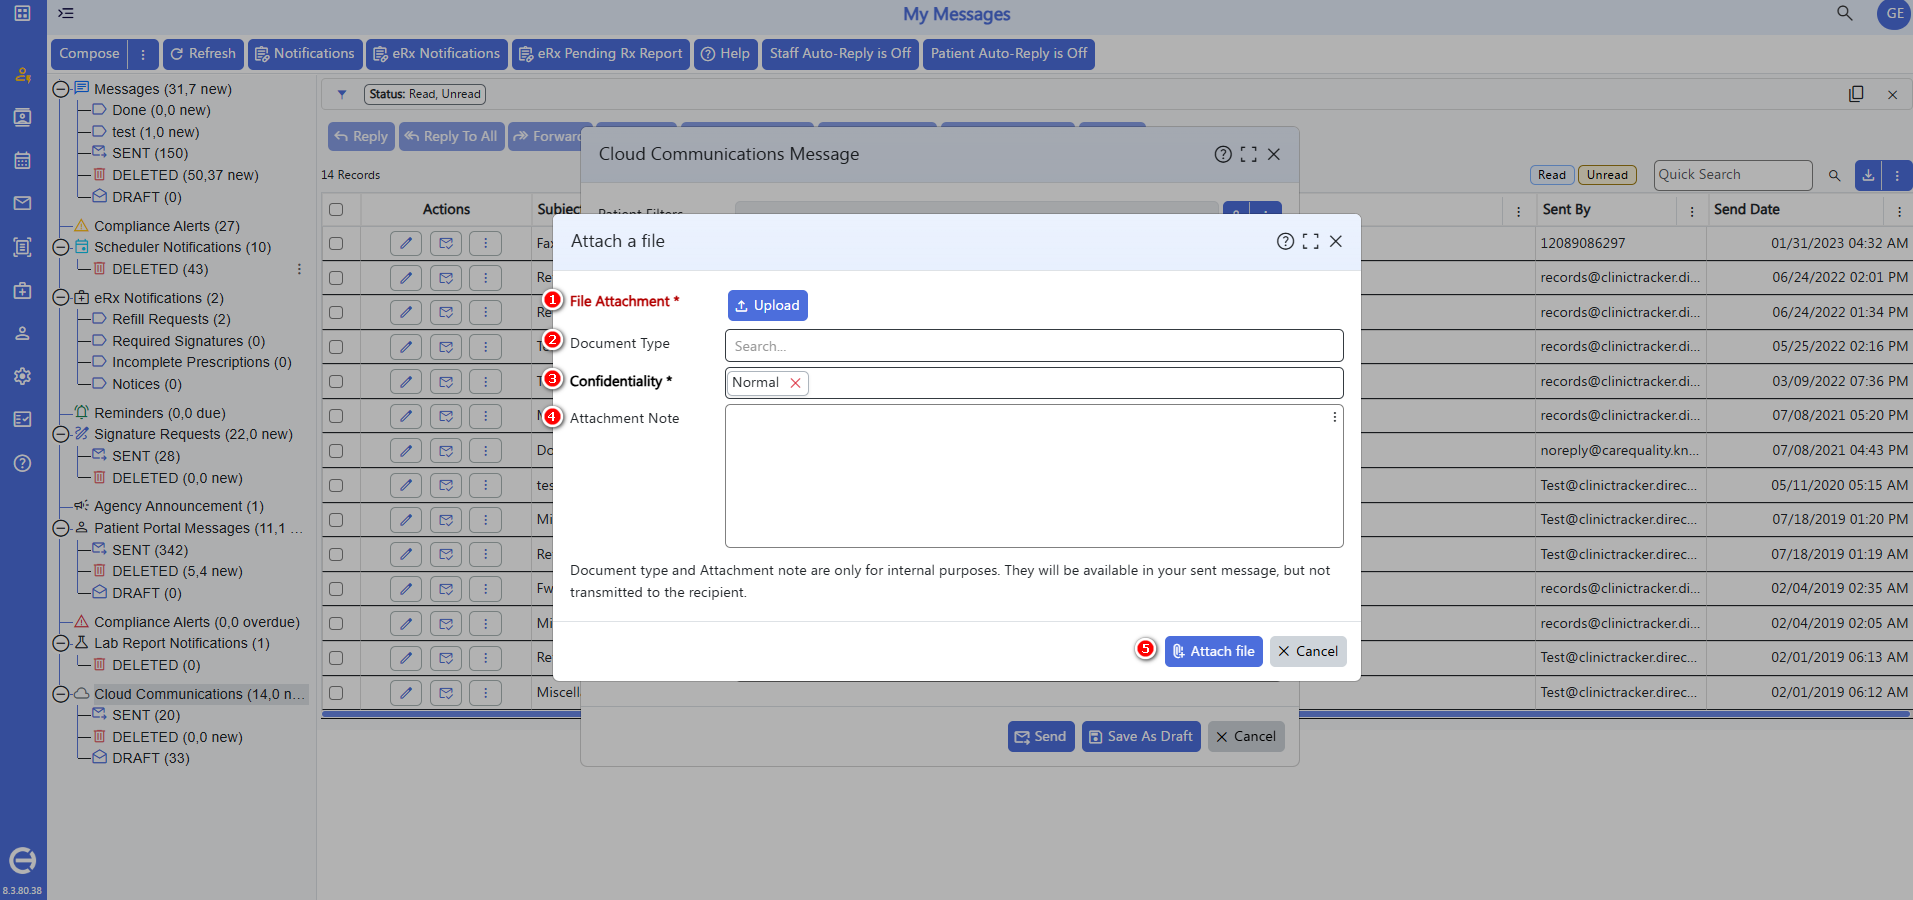Collapse Patient Portal Messages node
This screenshot has height=900, width=1913.
(61, 528)
